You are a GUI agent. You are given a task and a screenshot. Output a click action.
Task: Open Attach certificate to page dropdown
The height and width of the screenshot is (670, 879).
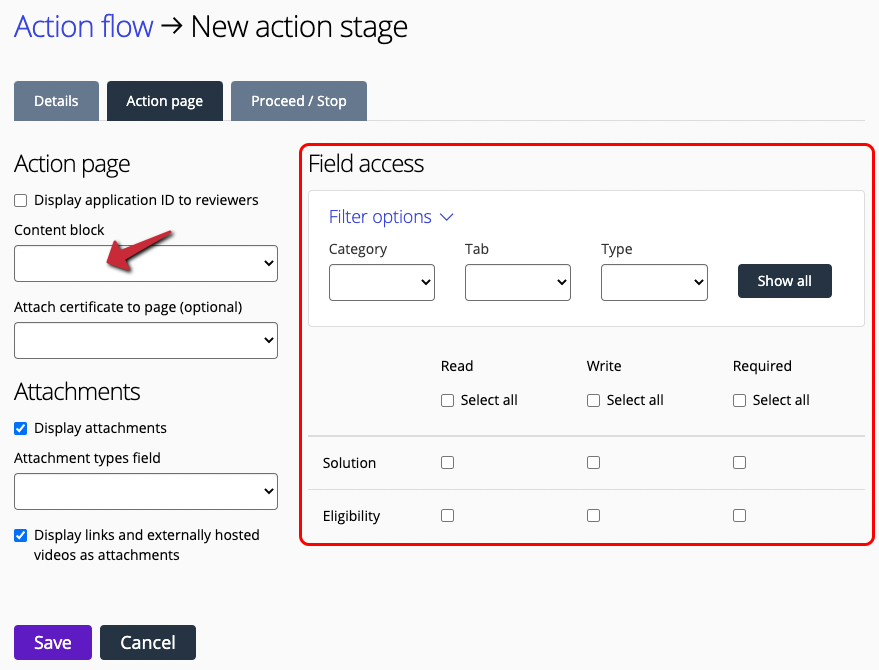[146, 340]
